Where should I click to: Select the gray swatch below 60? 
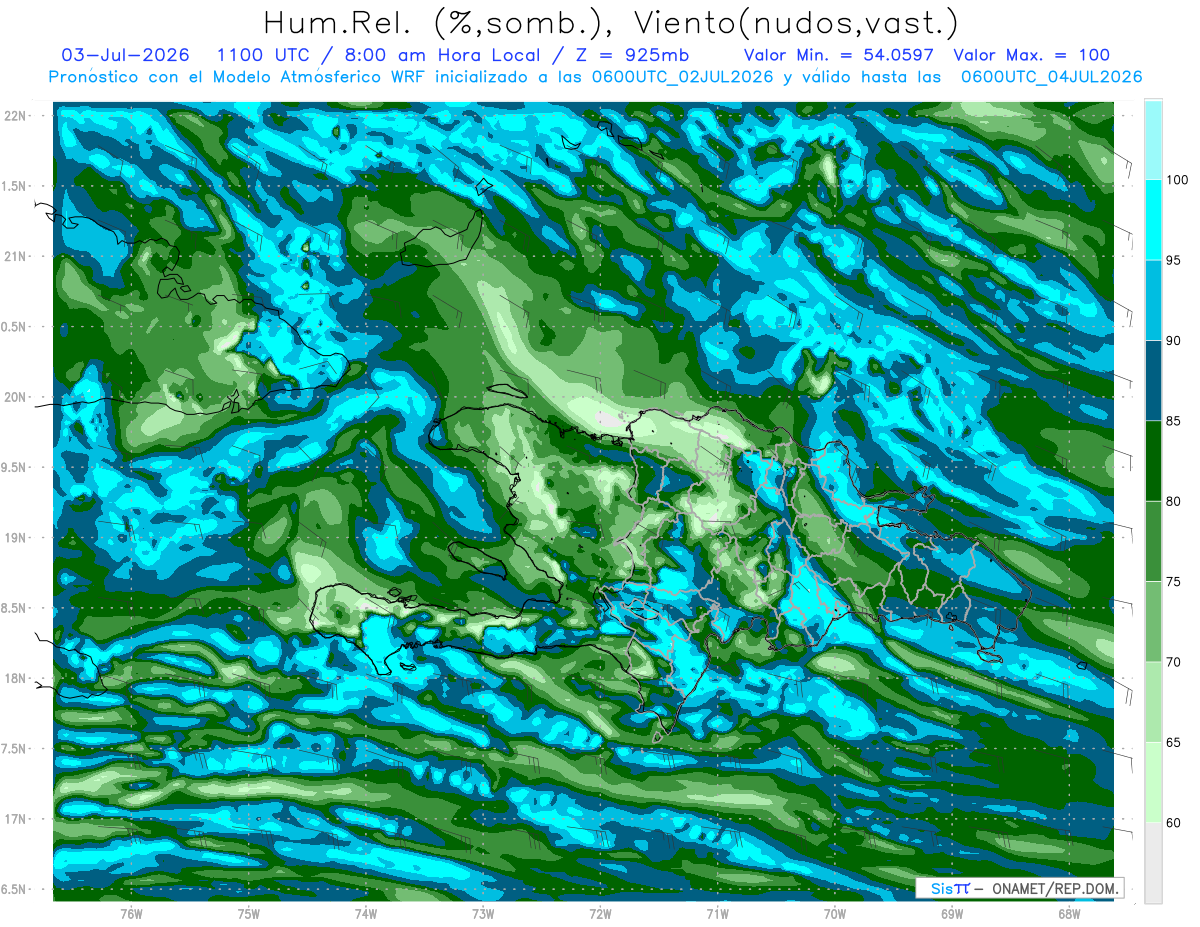click(1153, 863)
